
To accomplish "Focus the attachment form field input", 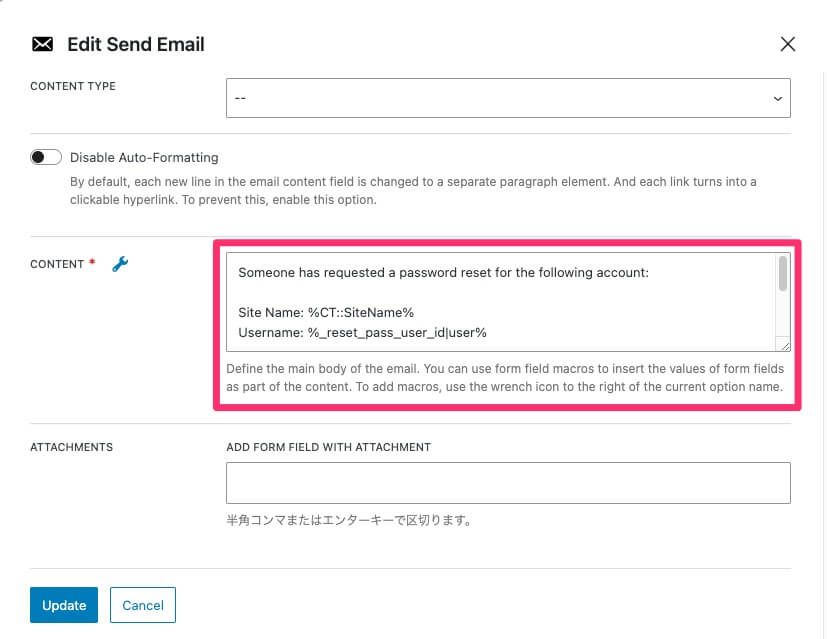I will point(507,482).
